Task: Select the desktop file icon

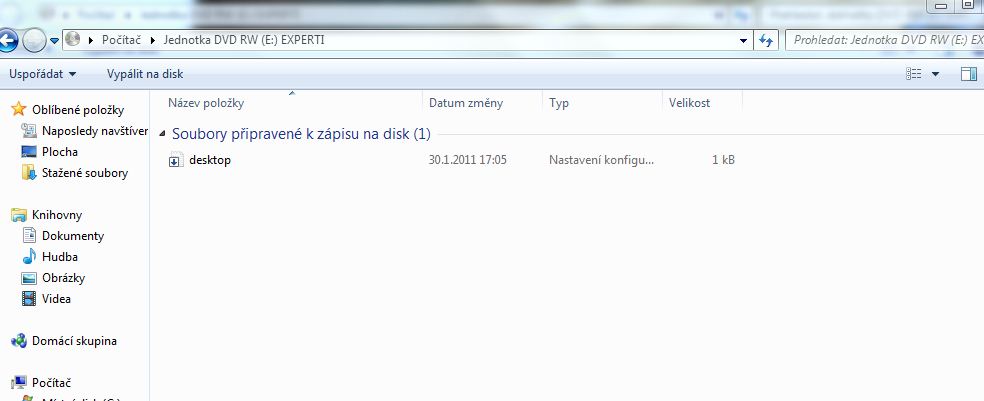Action: (x=176, y=160)
